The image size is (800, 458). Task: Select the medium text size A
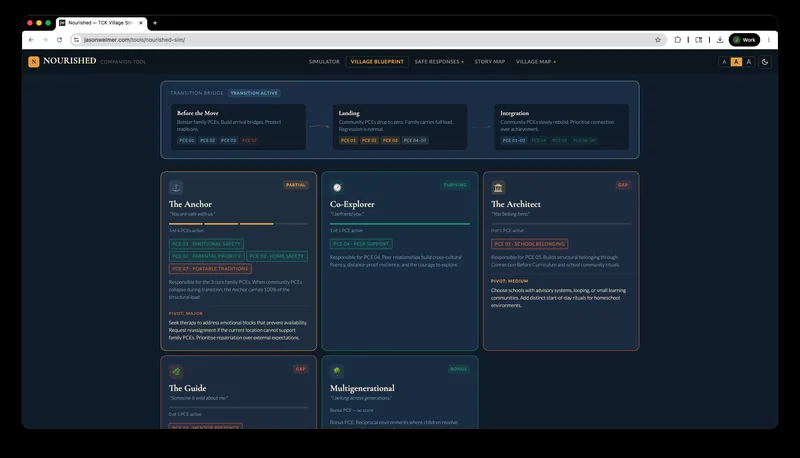(x=736, y=62)
